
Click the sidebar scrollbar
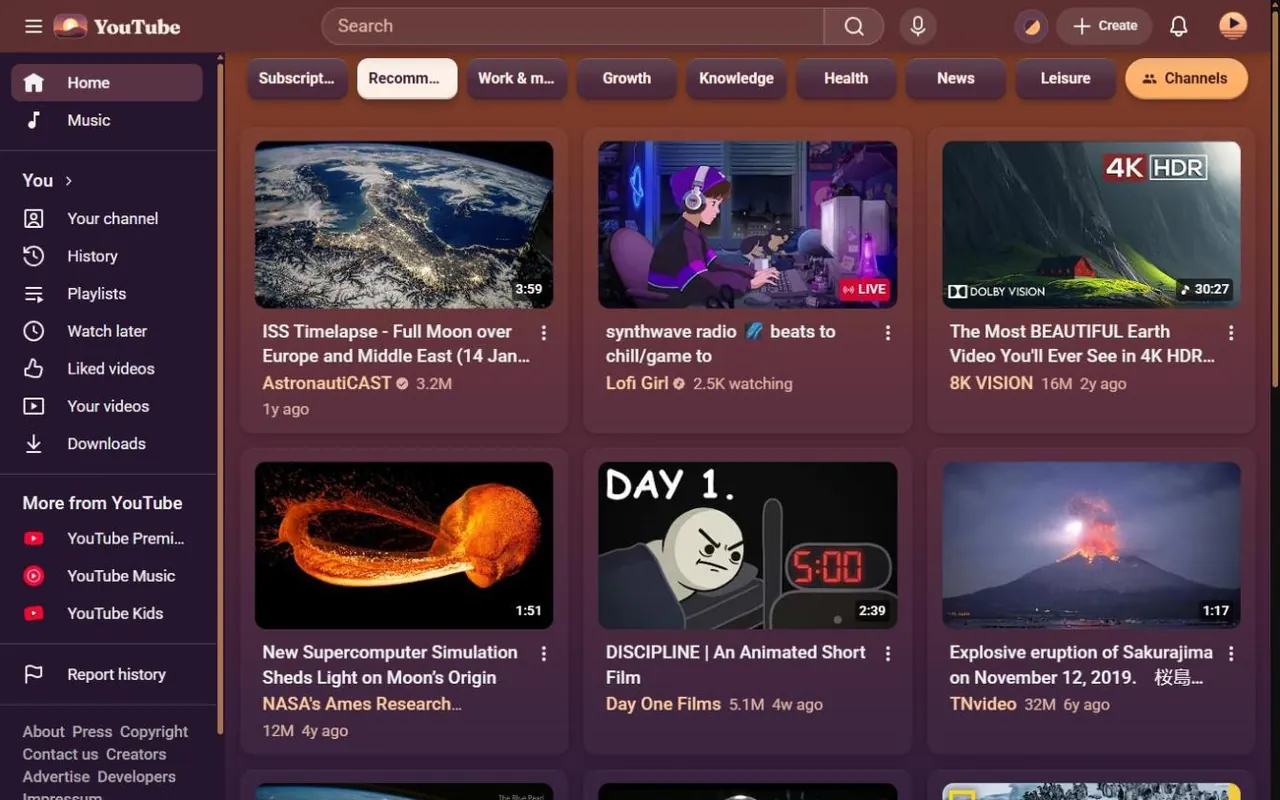tap(221, 400)
